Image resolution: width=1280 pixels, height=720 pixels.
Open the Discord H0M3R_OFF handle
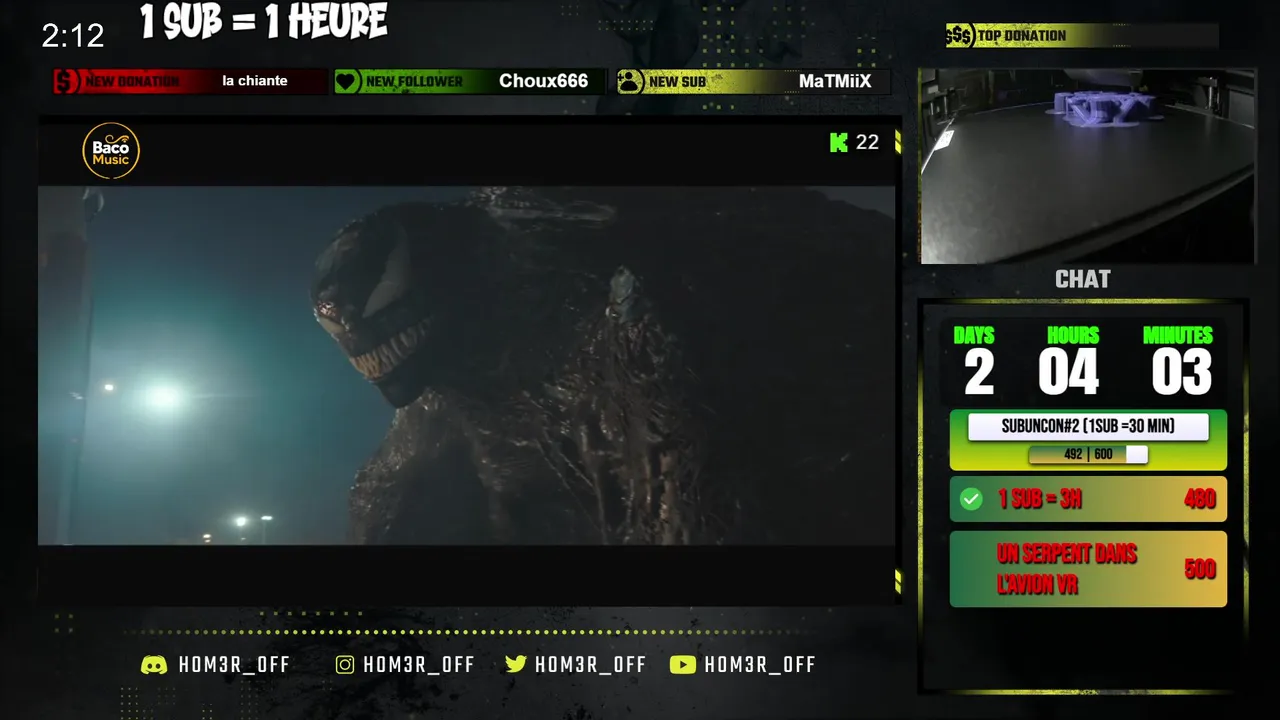coord(234,665)
